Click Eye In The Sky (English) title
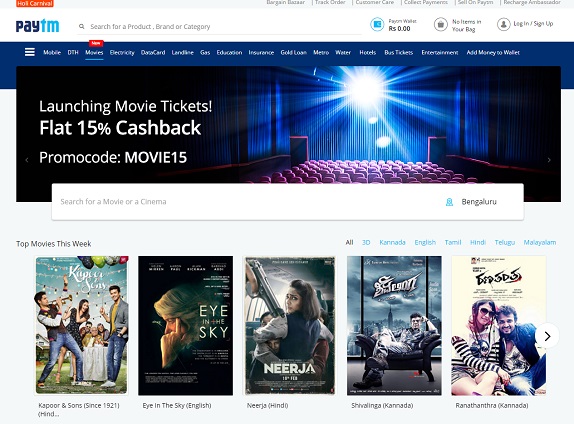The height and width of the screenshot is (424, 574). point(177,405)
